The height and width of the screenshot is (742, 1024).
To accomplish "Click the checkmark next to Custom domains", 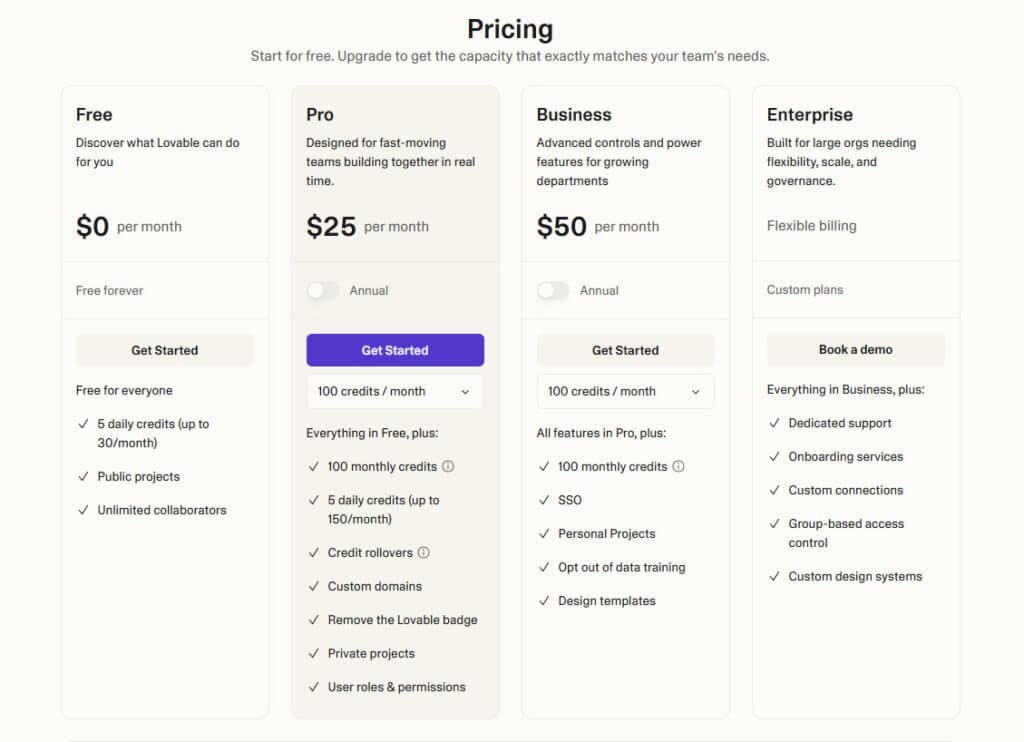I will pos(313,587).
